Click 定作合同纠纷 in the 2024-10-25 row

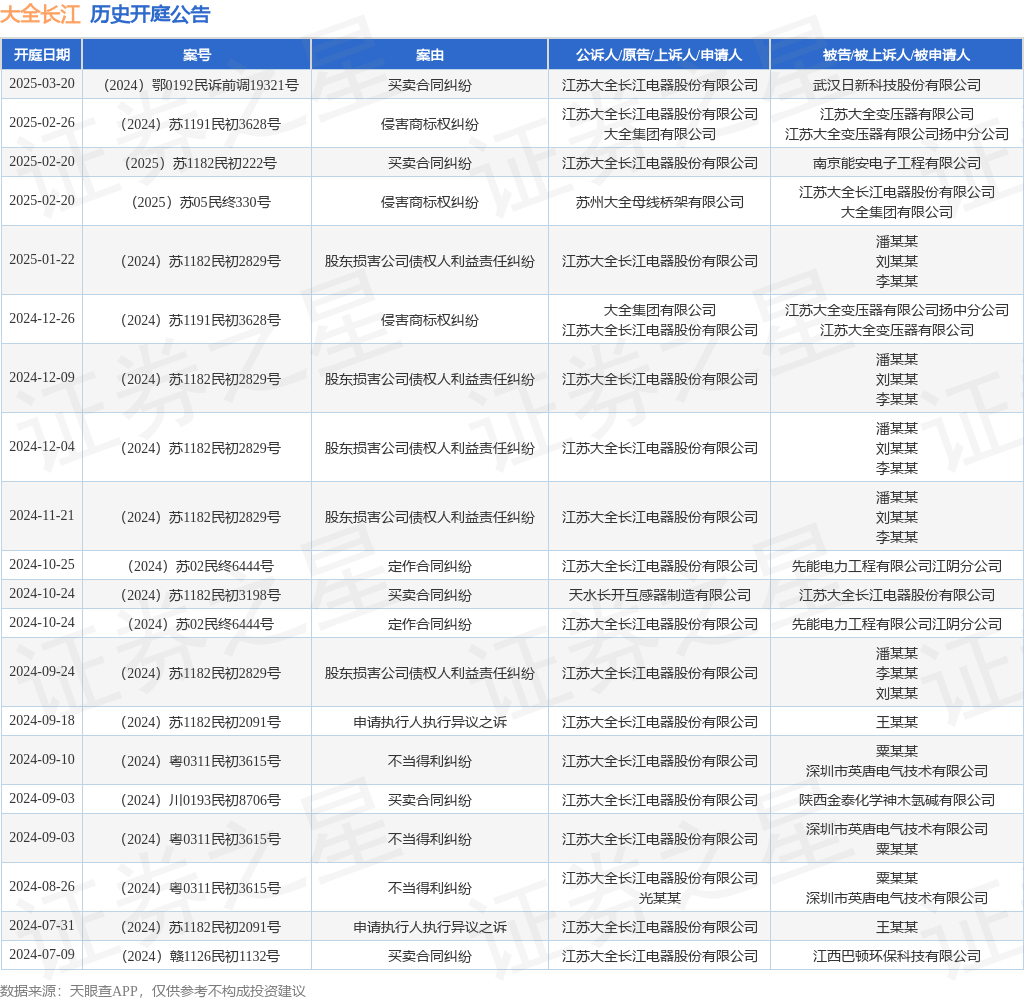(430, 566)
